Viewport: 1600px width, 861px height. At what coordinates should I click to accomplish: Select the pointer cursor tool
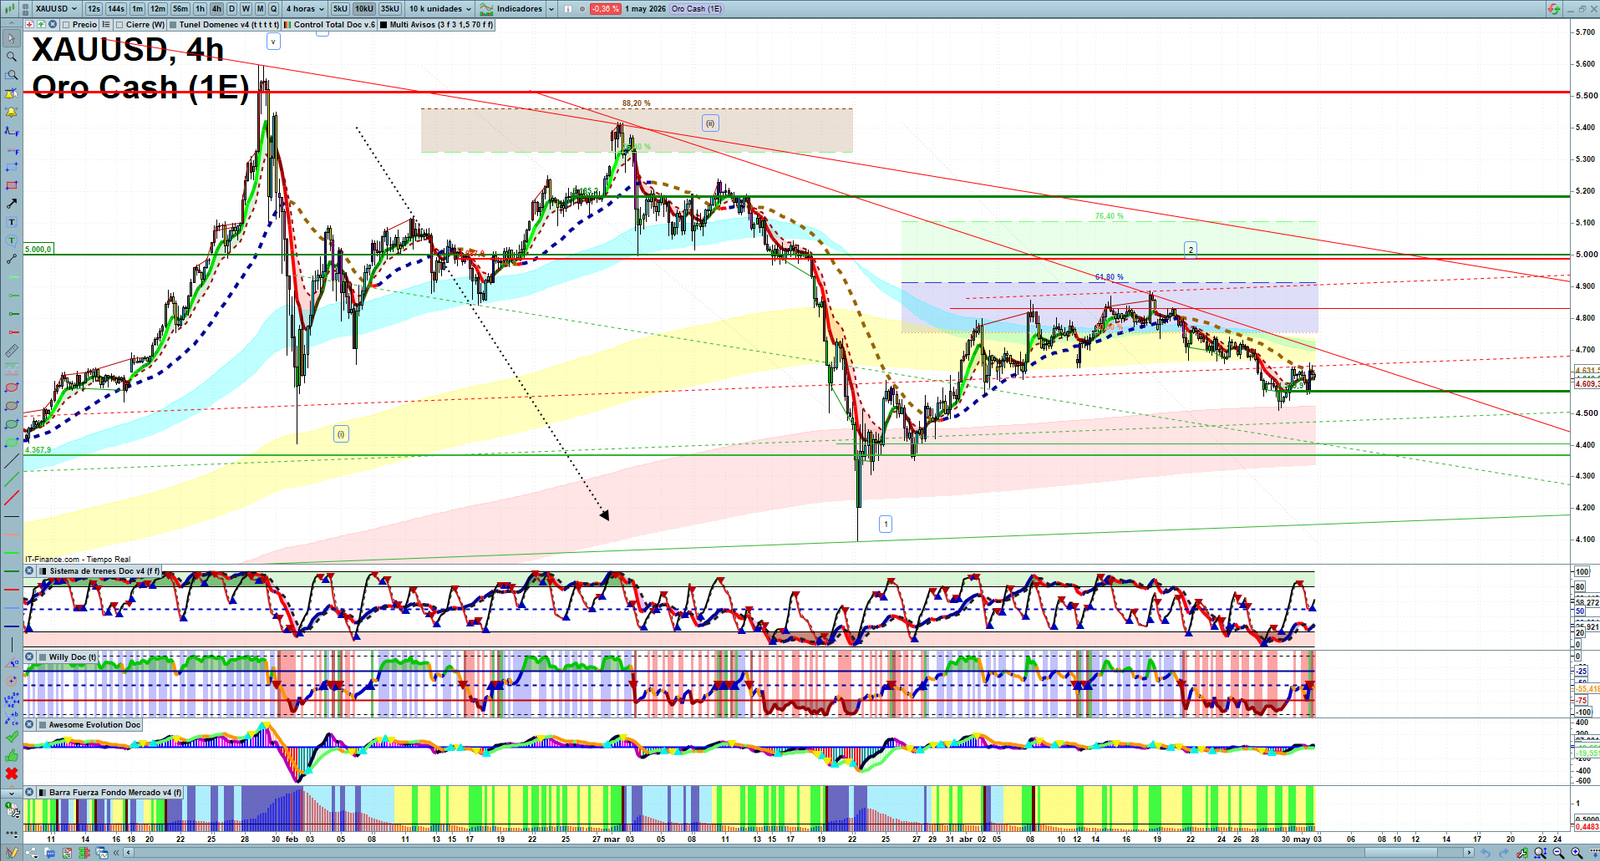click(12, 38)
